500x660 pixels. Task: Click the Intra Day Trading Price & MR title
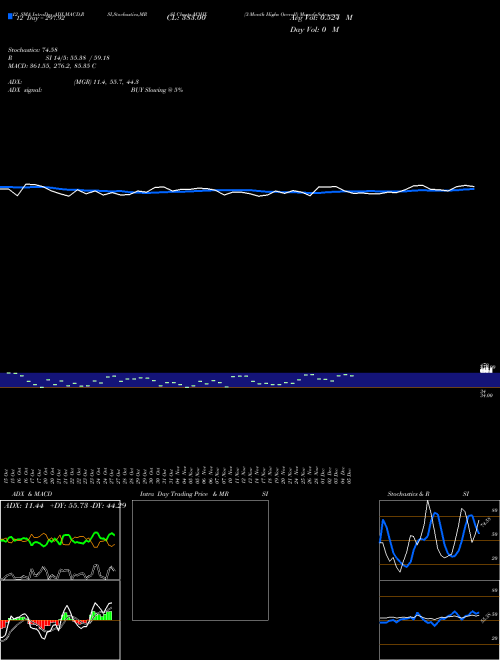(x=184, y=494)
